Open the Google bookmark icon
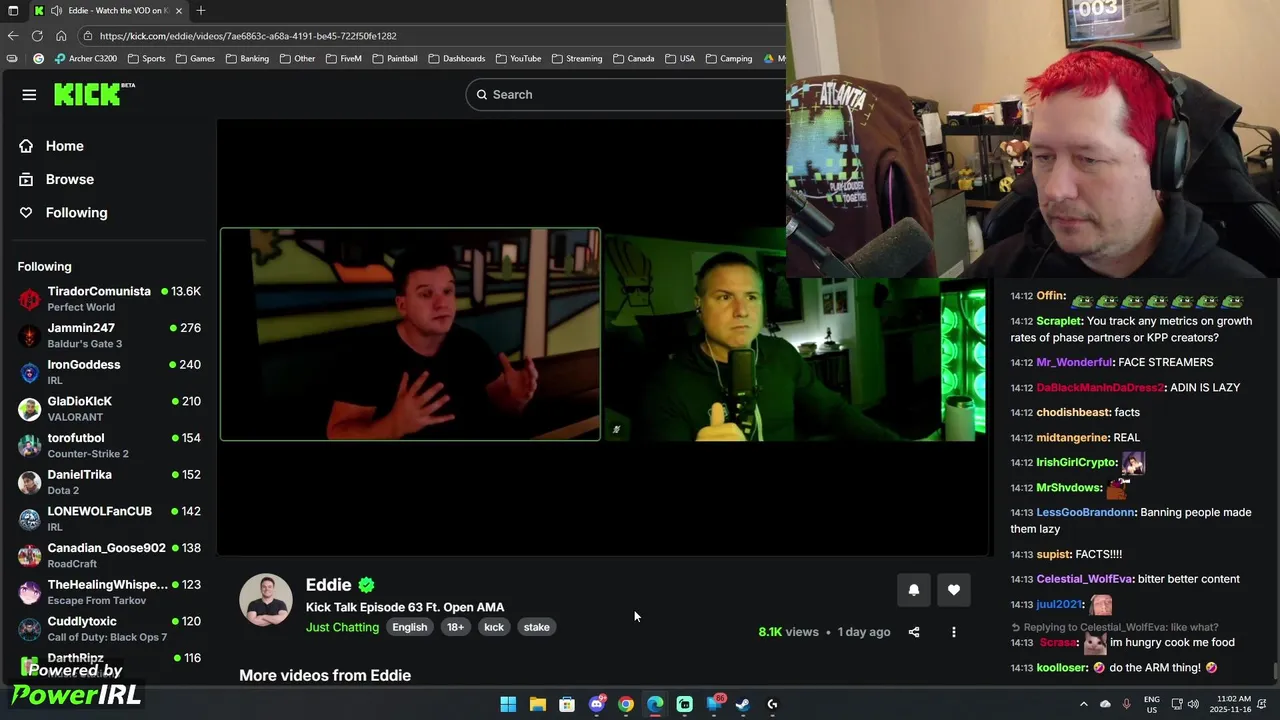1280x720 pixels. pyautogui.click(x=39, y=58)
